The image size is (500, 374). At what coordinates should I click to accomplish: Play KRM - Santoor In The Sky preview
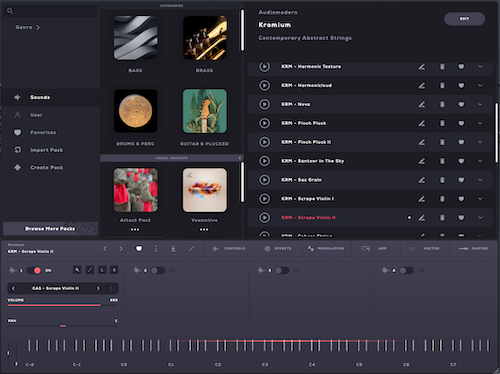click(264, 161)
